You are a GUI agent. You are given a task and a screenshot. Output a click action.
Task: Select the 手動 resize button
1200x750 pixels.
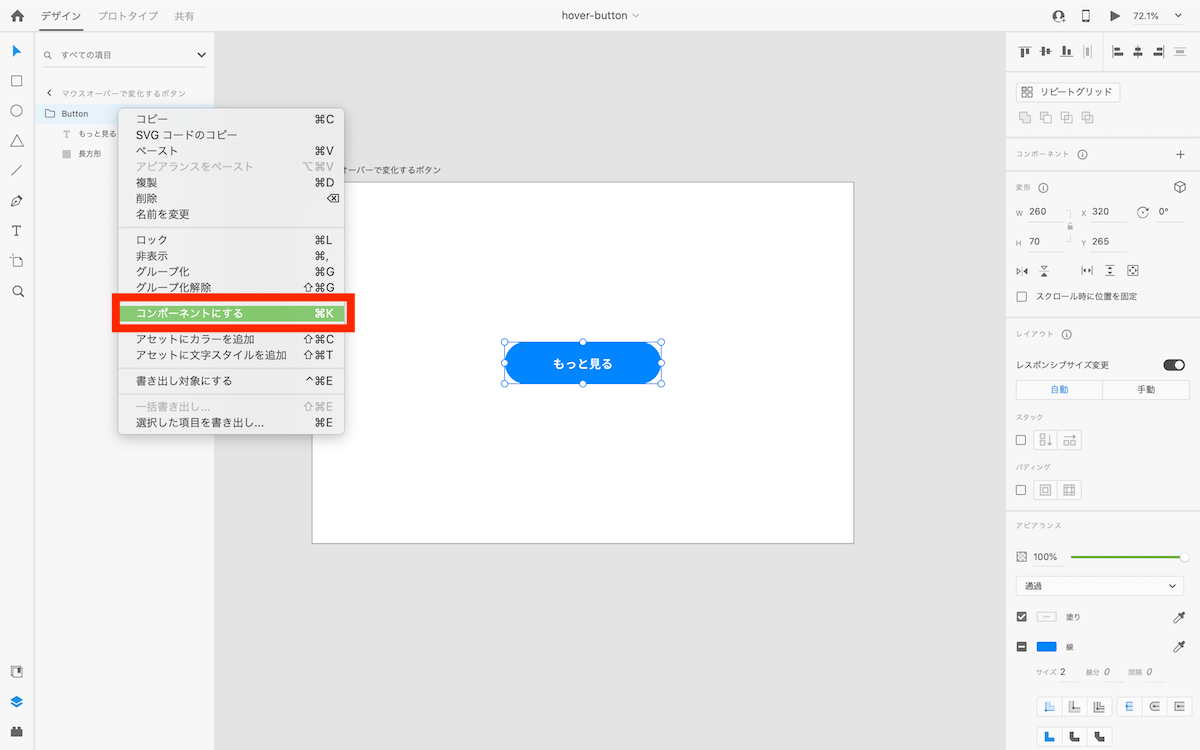click(x=1146, y=390)
